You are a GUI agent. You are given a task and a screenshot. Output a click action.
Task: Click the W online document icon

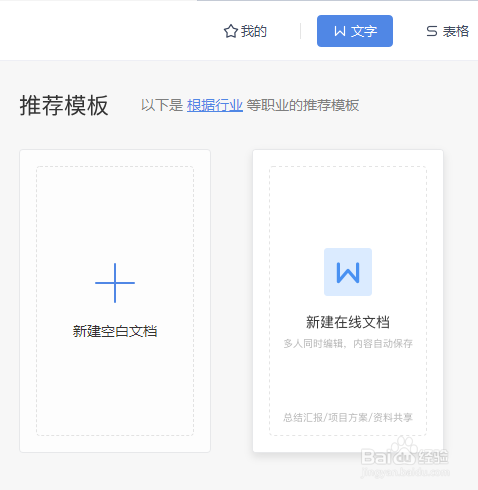coord(348,272)
